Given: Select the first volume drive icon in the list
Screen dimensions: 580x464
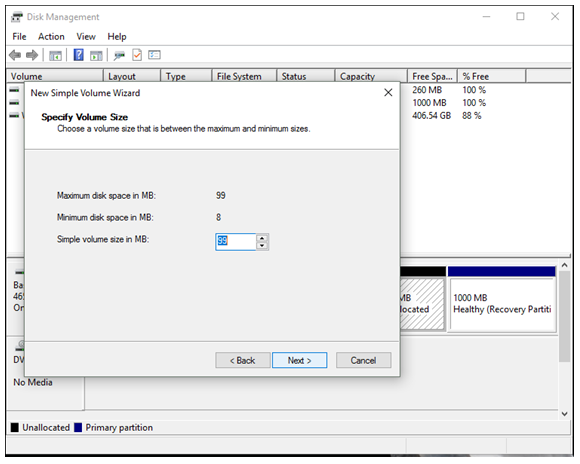Looking at the screenshot, I should [14, 90].
